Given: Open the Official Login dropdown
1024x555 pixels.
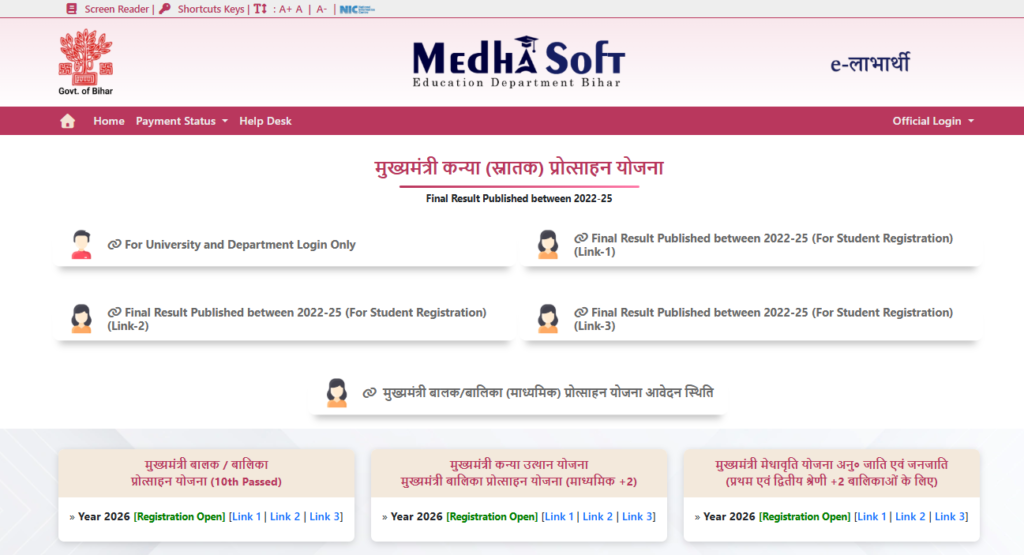Looking at the screenshot, I should (933, 121).
